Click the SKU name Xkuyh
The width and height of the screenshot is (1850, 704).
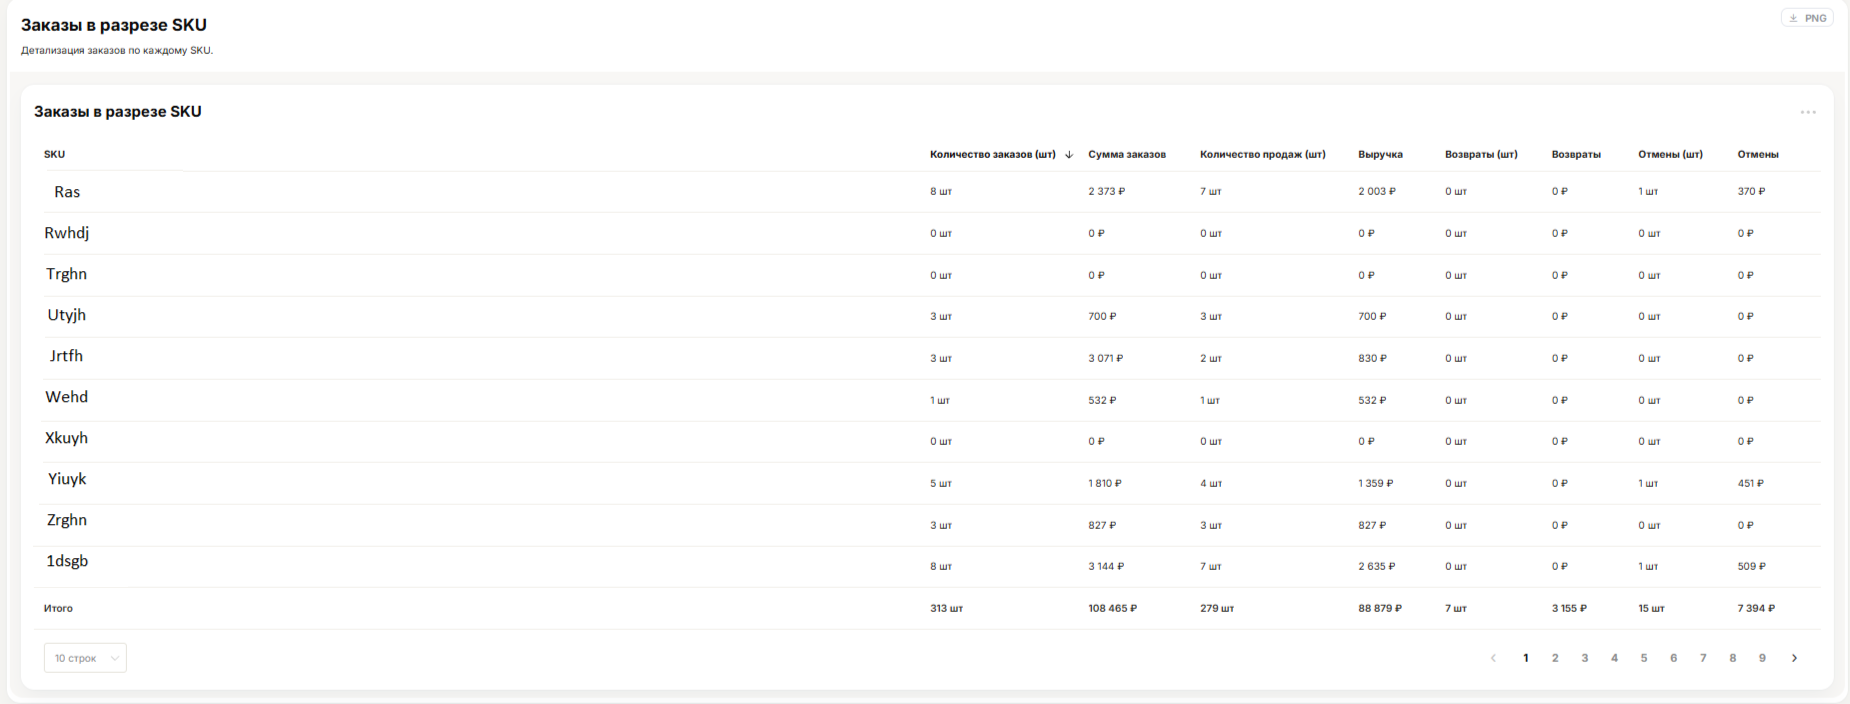coord(67,438)
